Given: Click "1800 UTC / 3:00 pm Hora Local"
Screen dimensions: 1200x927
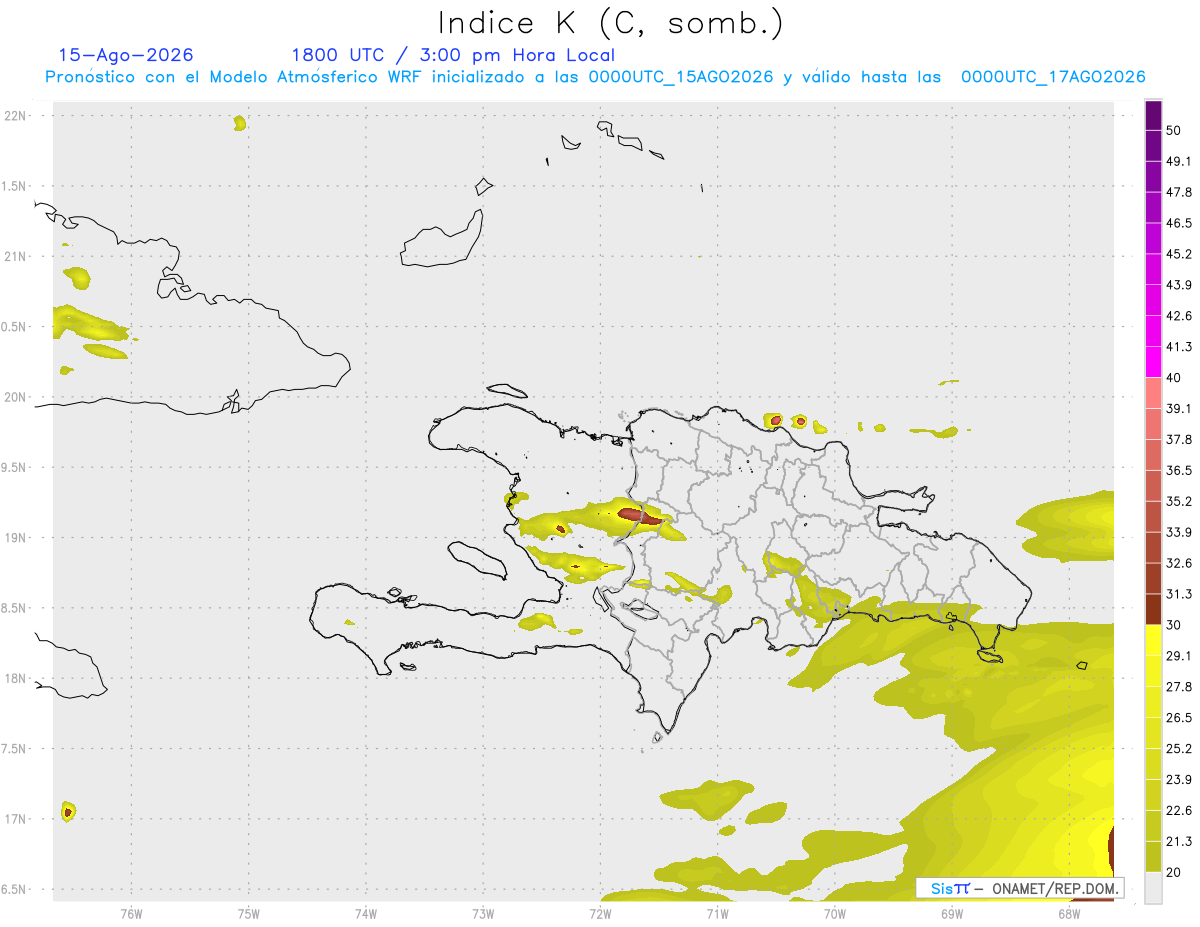Looking at the screenshot, I should pos(453,55).
